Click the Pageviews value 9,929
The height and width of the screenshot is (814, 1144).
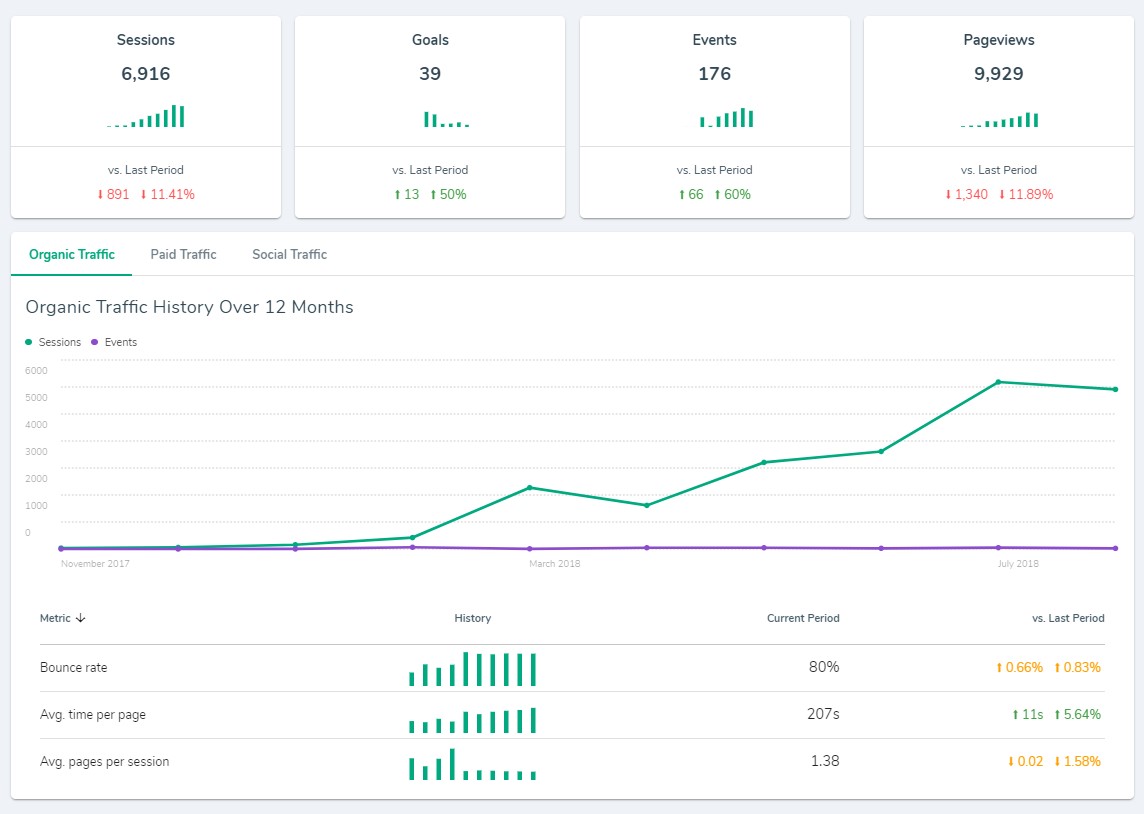point(999,74)
